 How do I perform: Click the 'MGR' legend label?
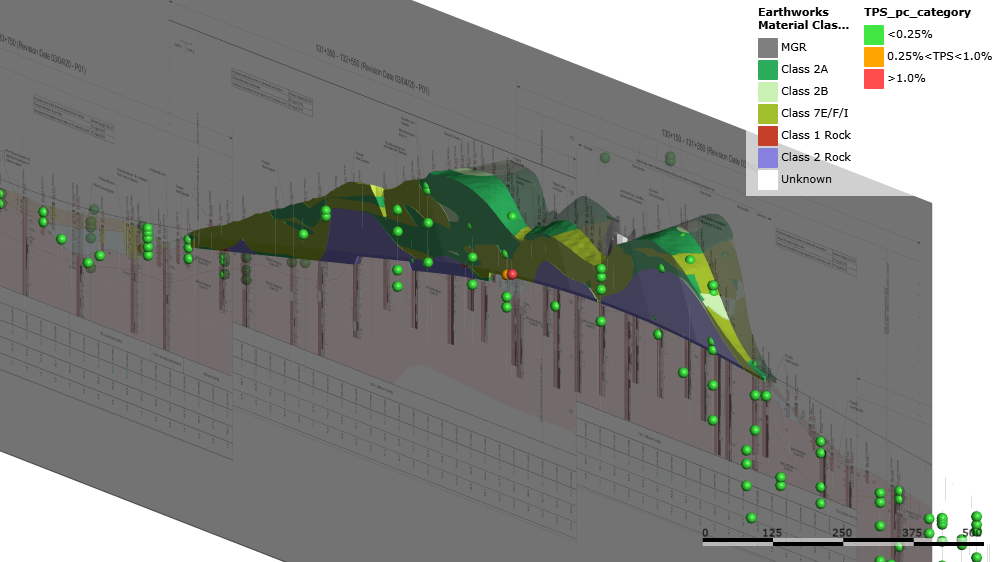tap(793, 47)
